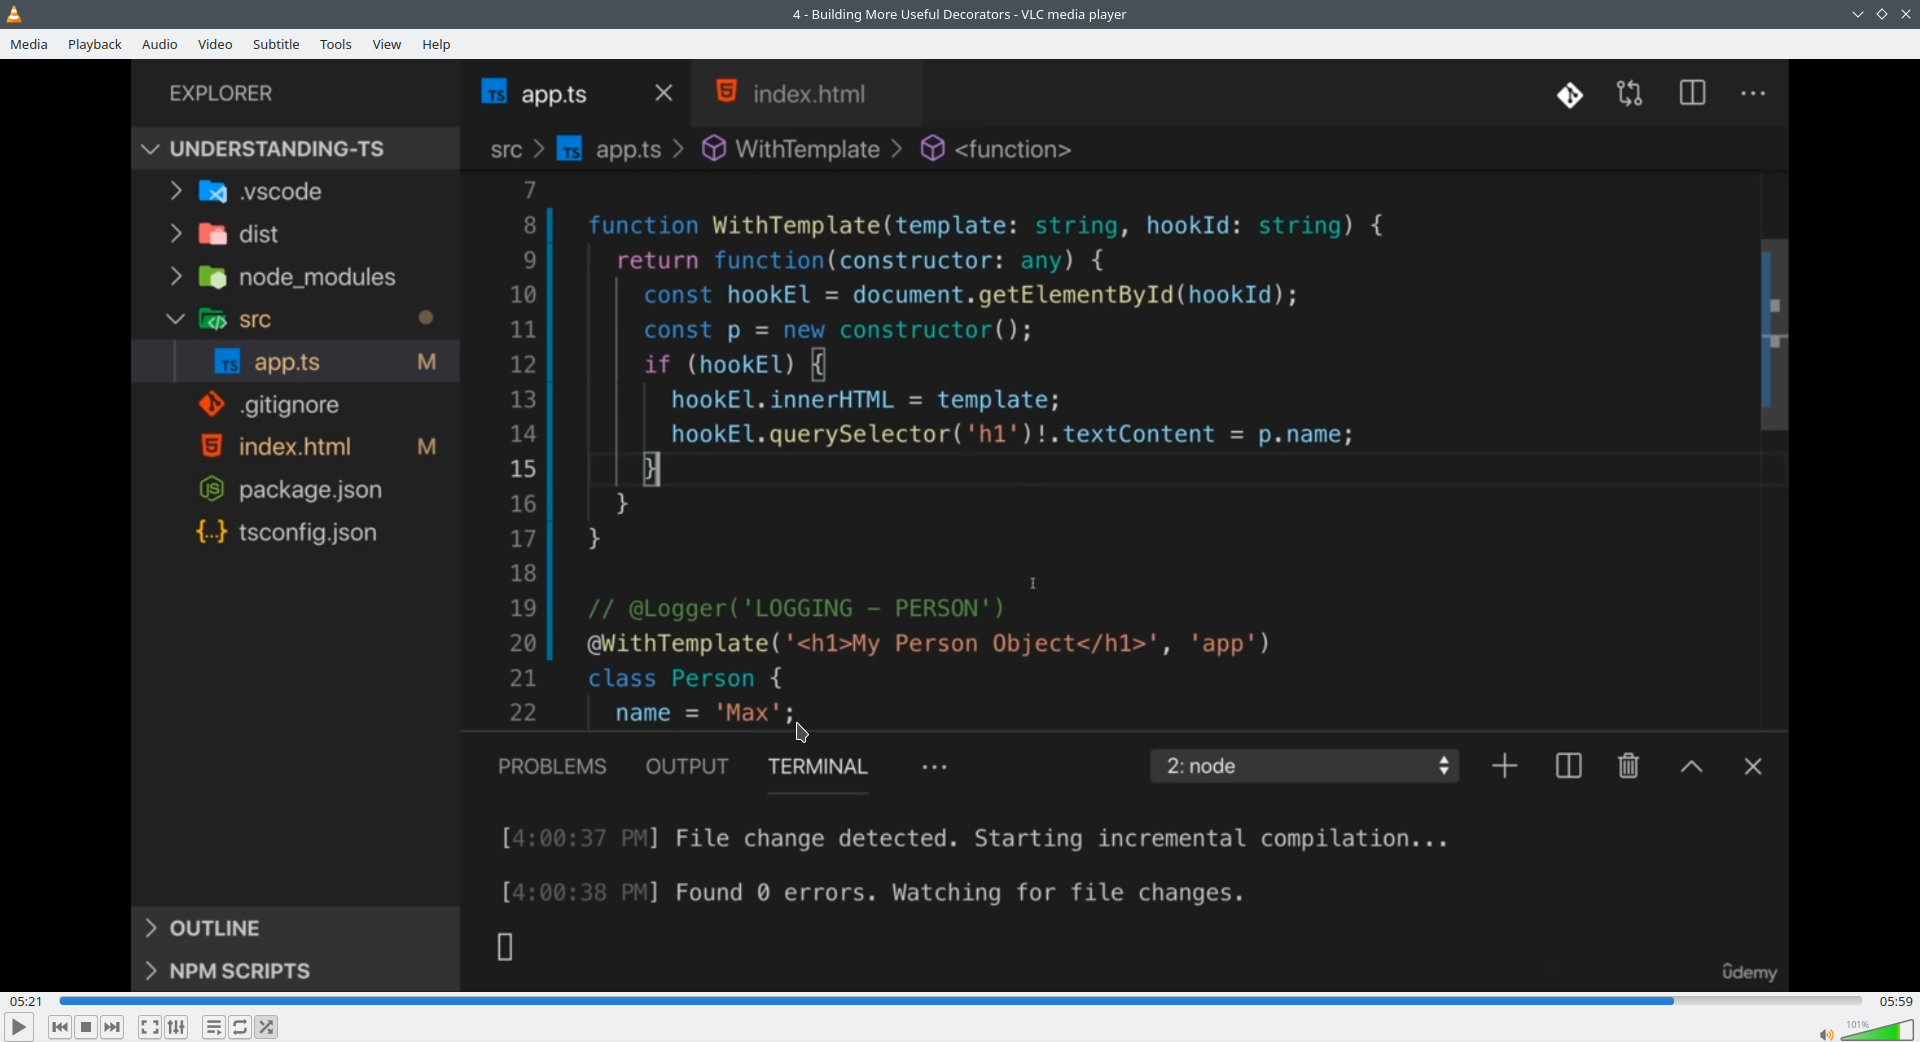Click the split editor icon
The height and width of the screenshot is (1042, 1920).
pos(1692,94)
